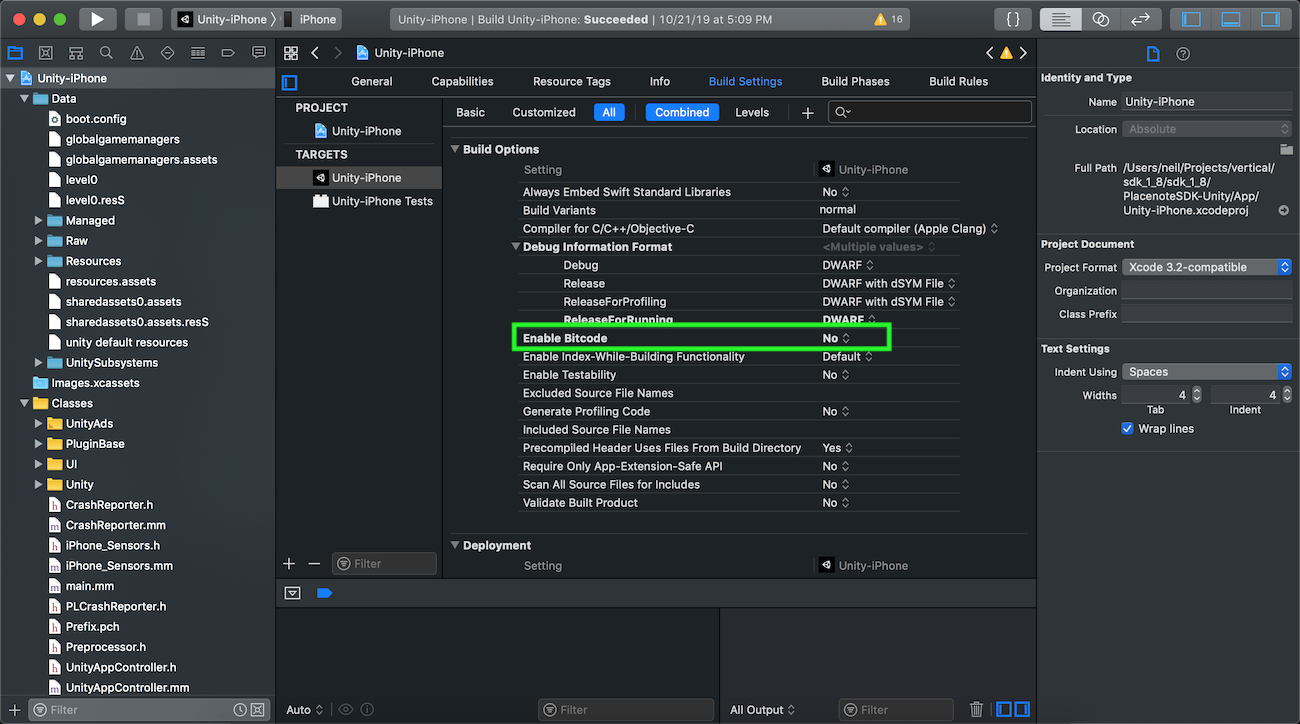Switch to the version editor

pos(1140,19)
